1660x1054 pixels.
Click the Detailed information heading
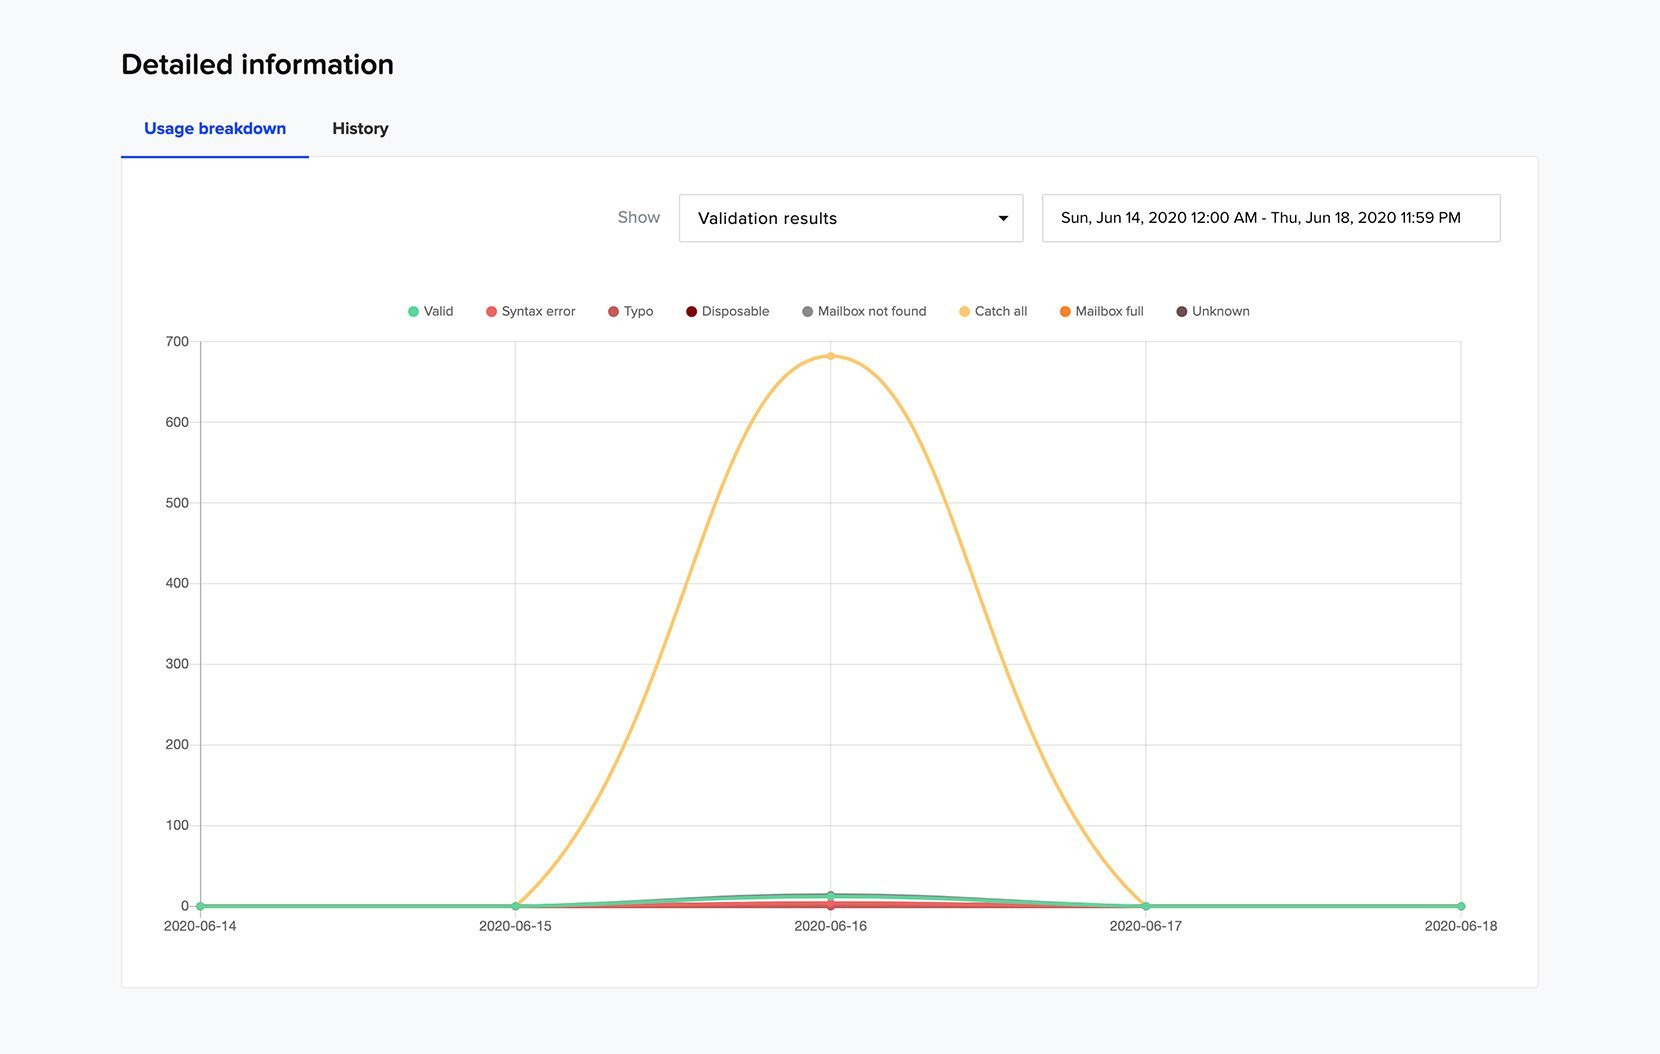257,64
